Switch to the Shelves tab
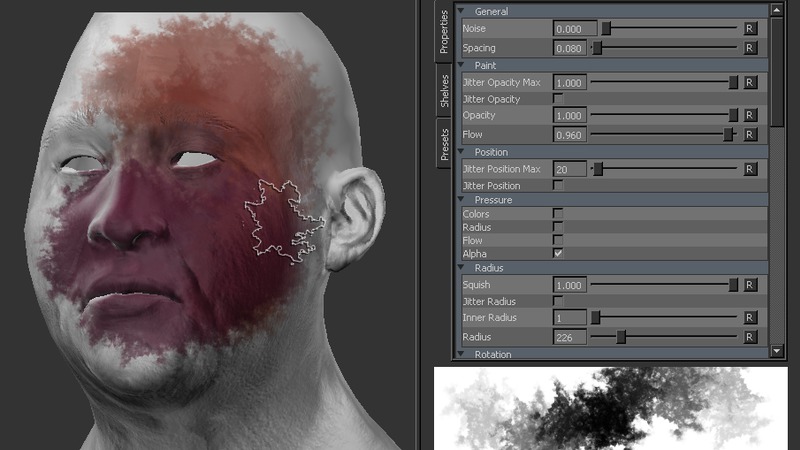800x450 pixels. pos(444,91)
